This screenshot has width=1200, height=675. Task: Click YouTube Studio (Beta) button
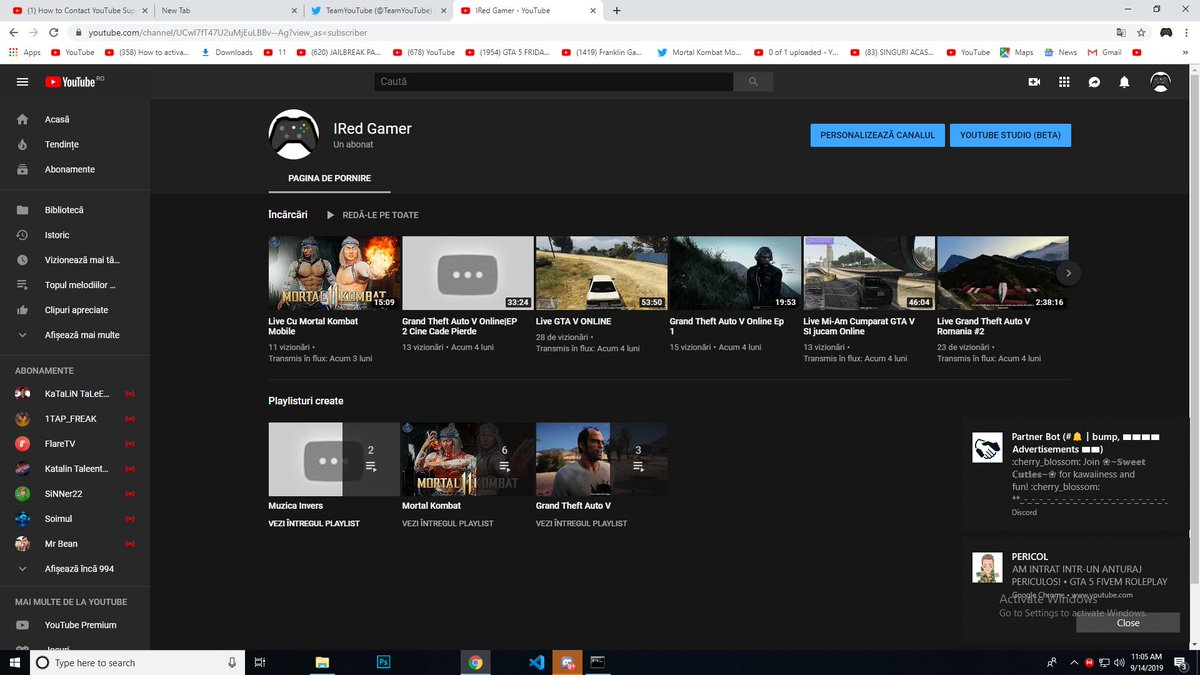pyautogui.click(x=1010, y=135)
